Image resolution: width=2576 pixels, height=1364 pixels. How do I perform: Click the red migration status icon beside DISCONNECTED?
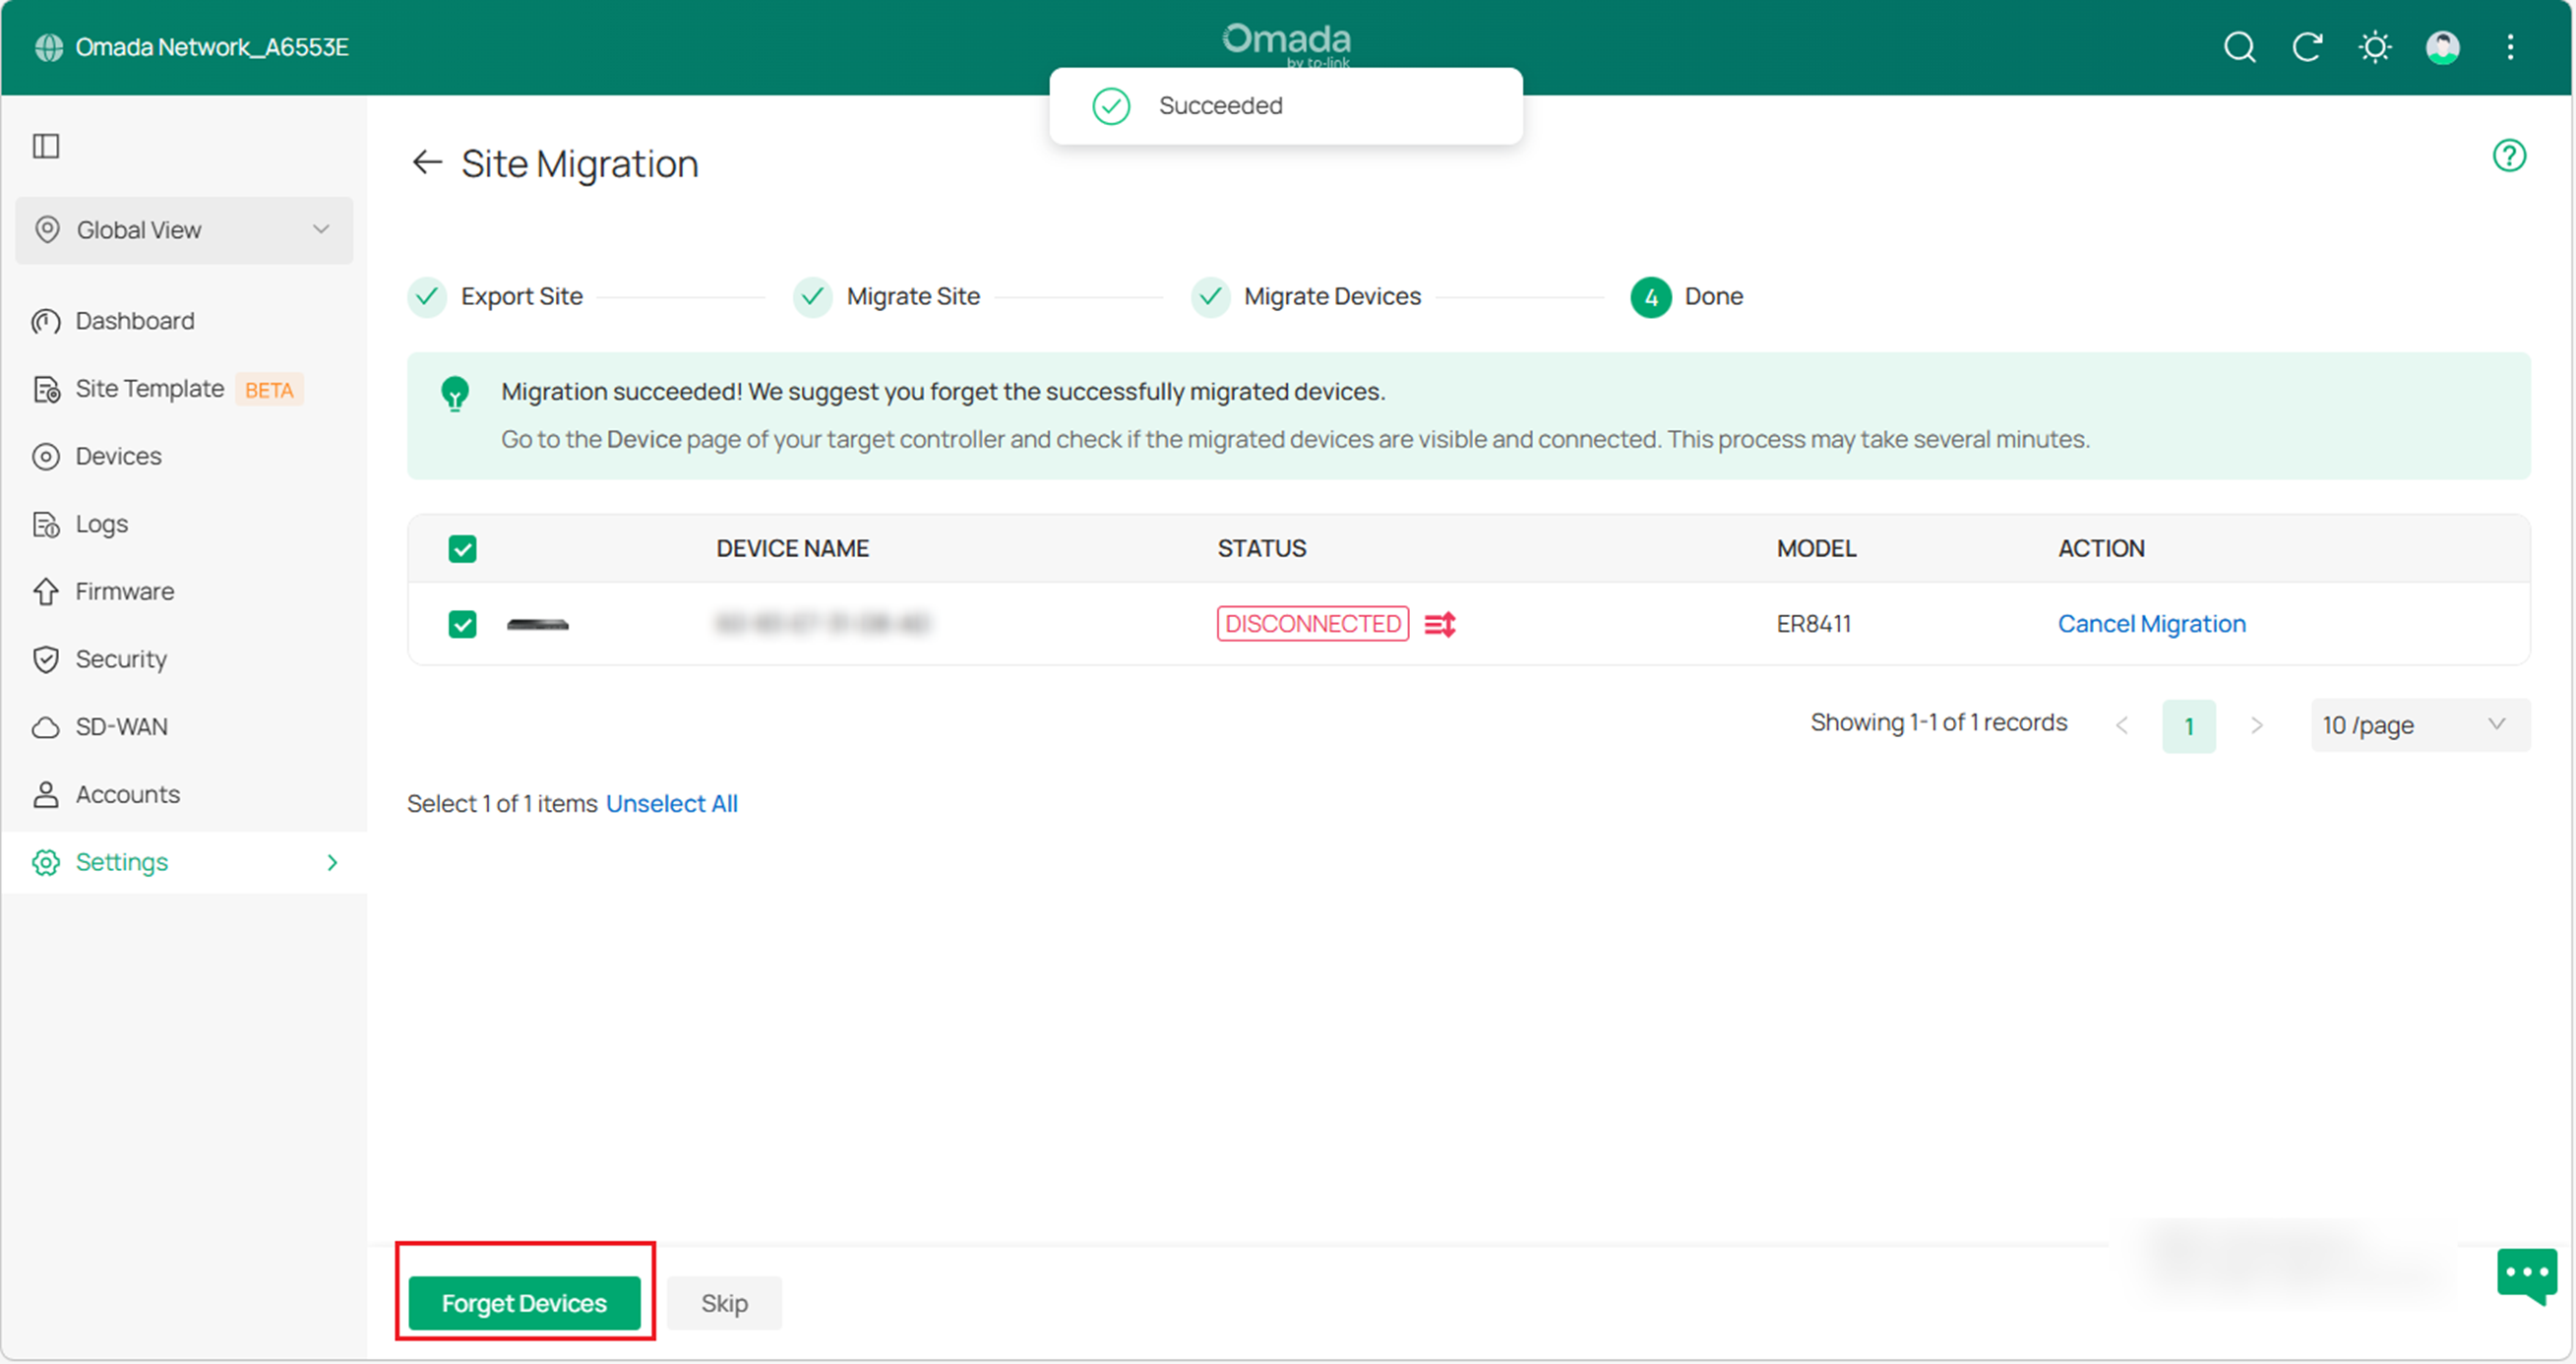click(x=1440, y=623)
